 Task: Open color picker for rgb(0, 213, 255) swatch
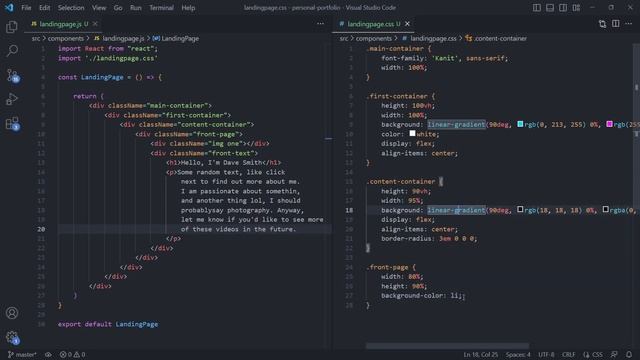[x=520, y=124]
